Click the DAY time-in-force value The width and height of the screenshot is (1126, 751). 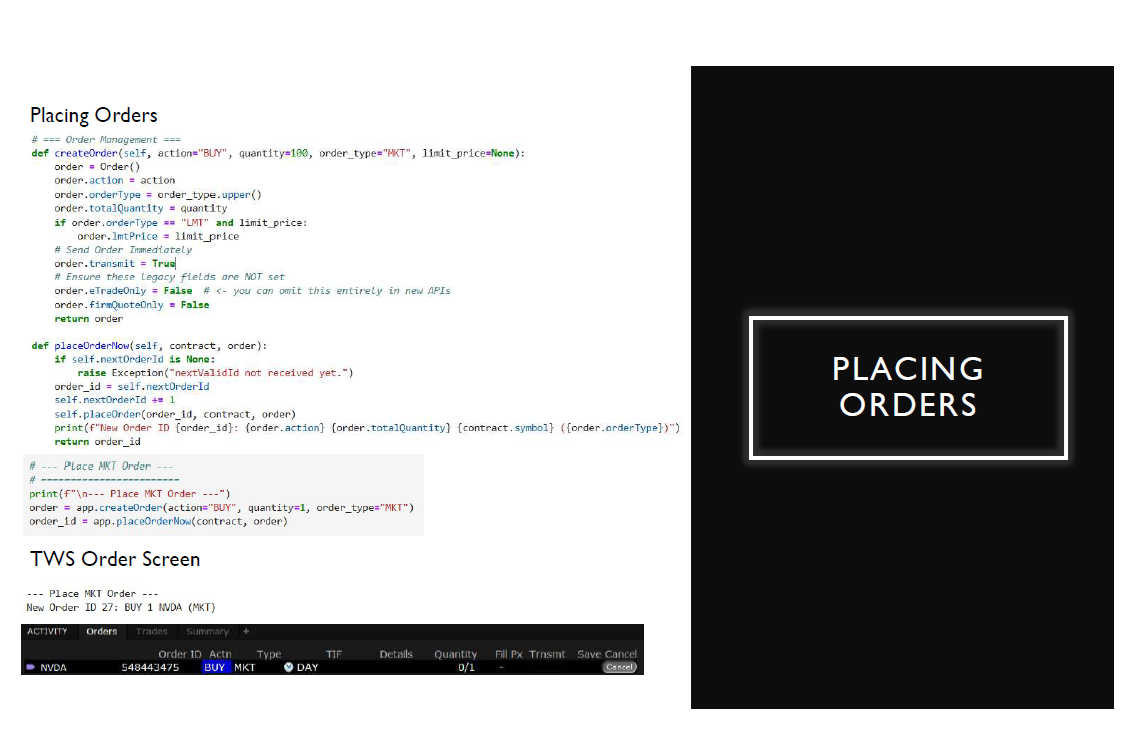(x=307, y=667)
